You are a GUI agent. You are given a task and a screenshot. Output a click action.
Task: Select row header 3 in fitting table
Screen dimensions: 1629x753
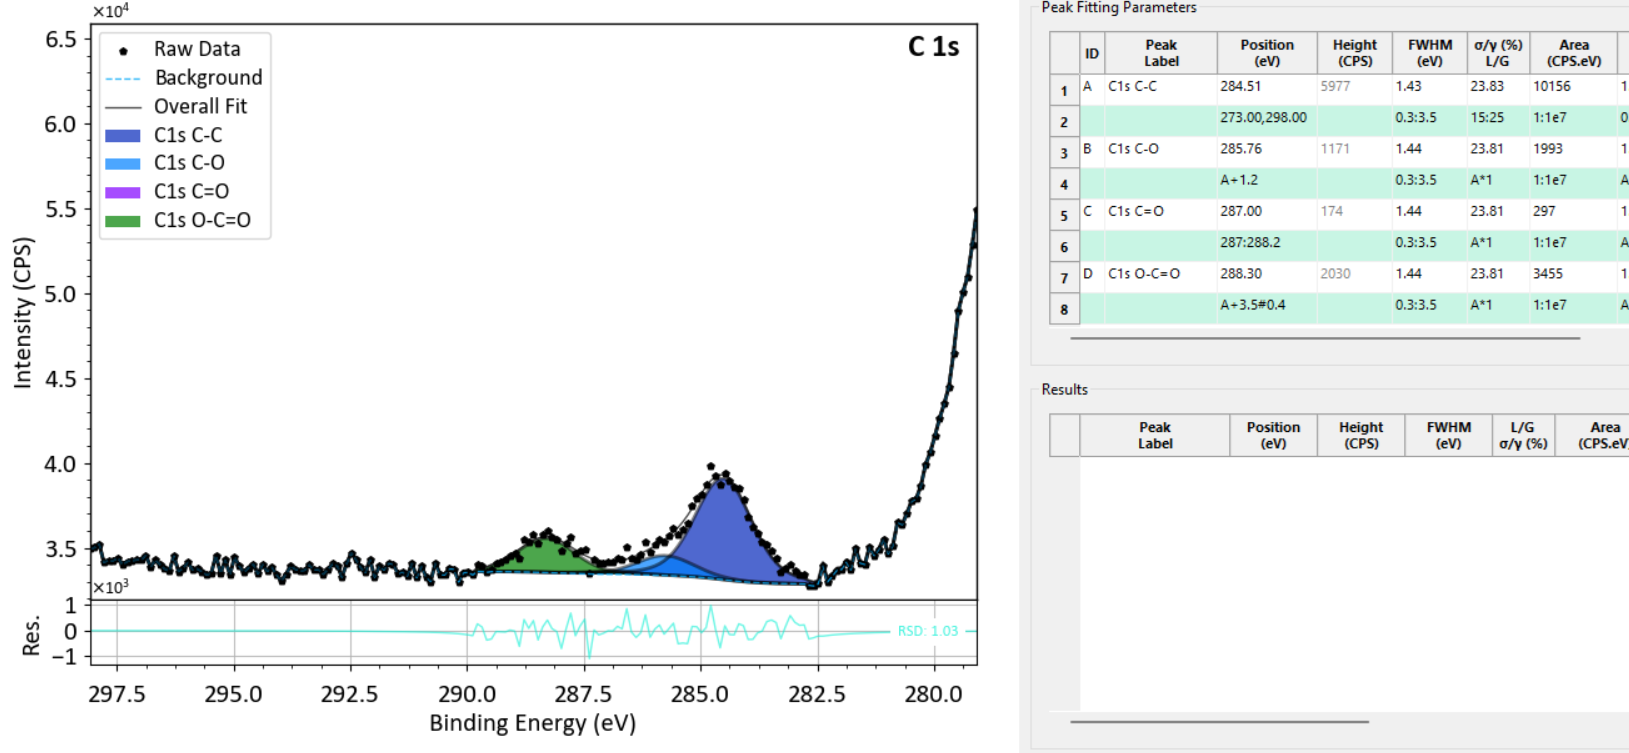(1064, 153)
